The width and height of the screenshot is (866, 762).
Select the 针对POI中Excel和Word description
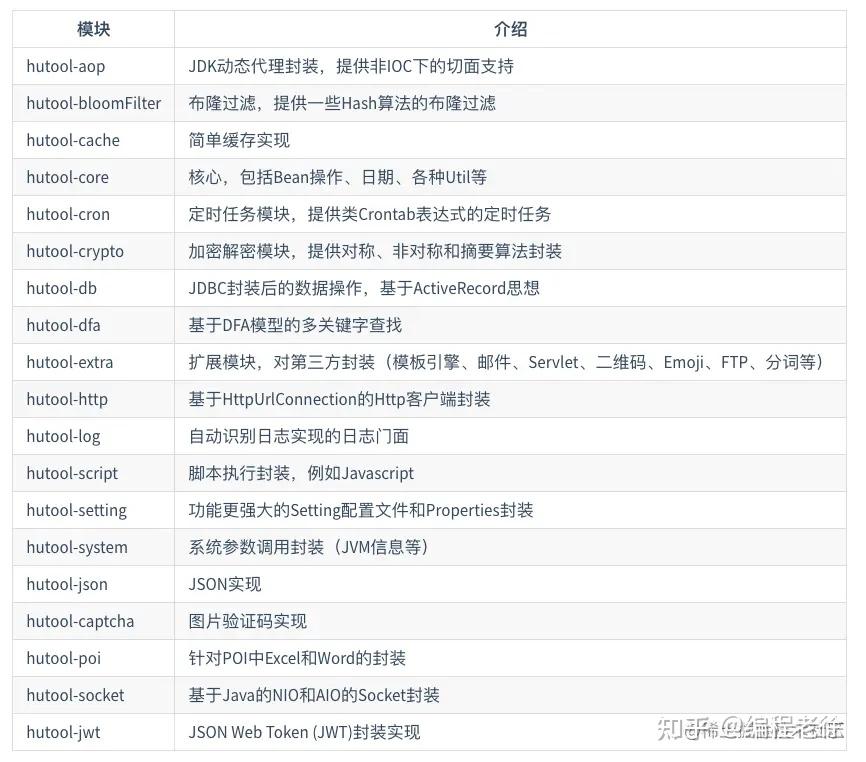[x=297, y=658]
